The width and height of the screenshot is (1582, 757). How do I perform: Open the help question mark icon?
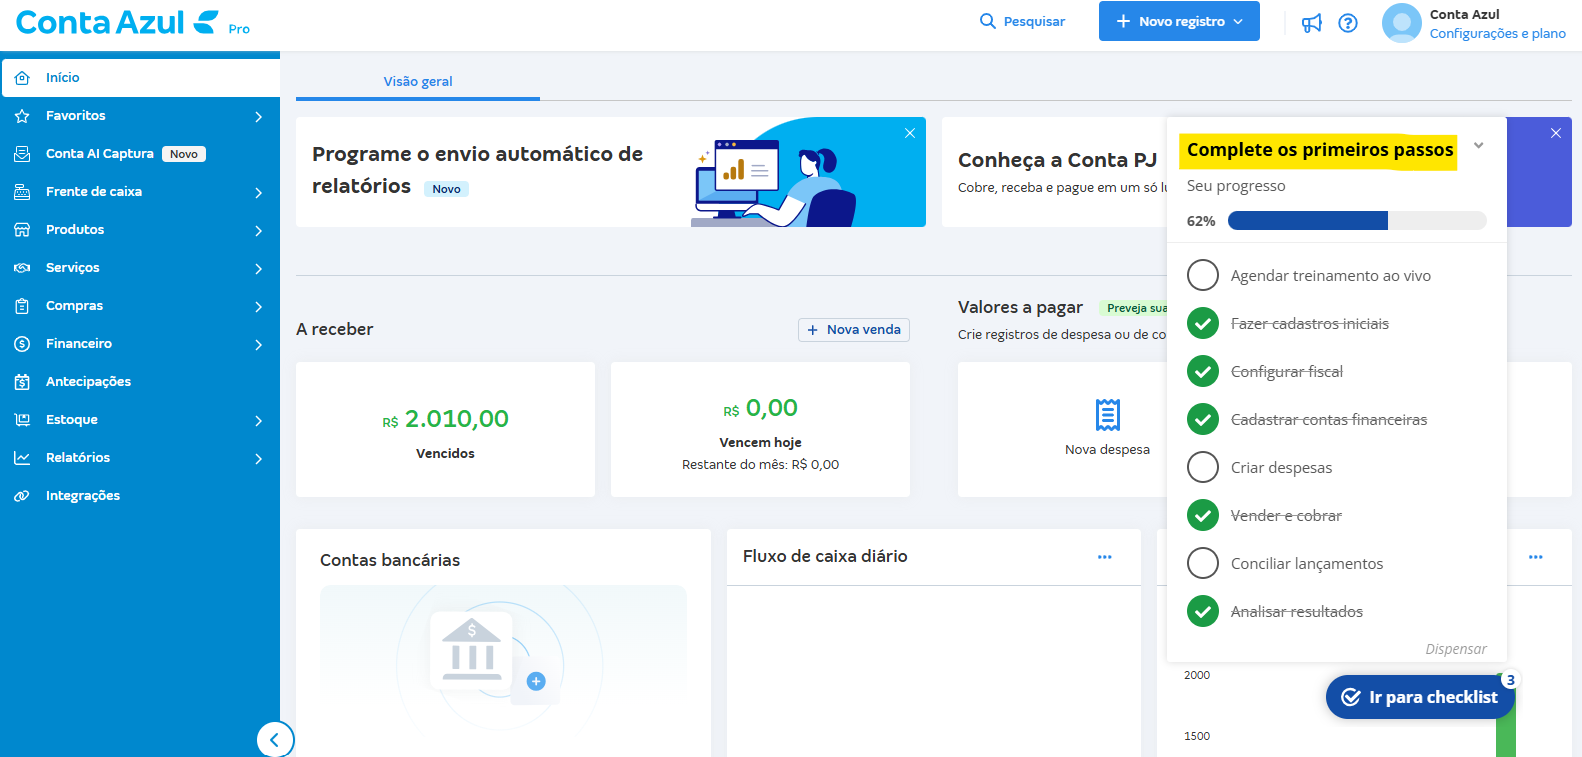click(x=1348, y=23)
